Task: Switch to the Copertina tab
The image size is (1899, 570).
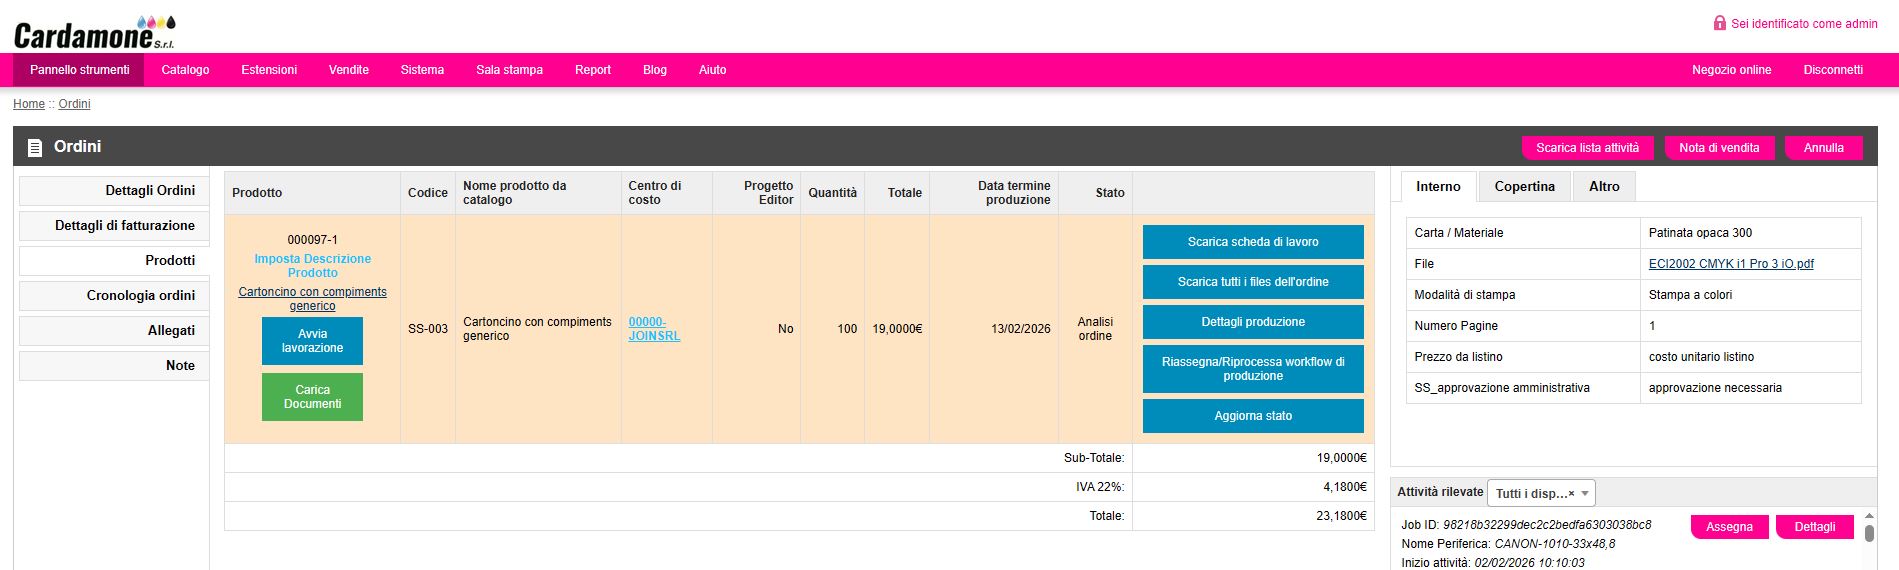Action: click(1524, 187)
